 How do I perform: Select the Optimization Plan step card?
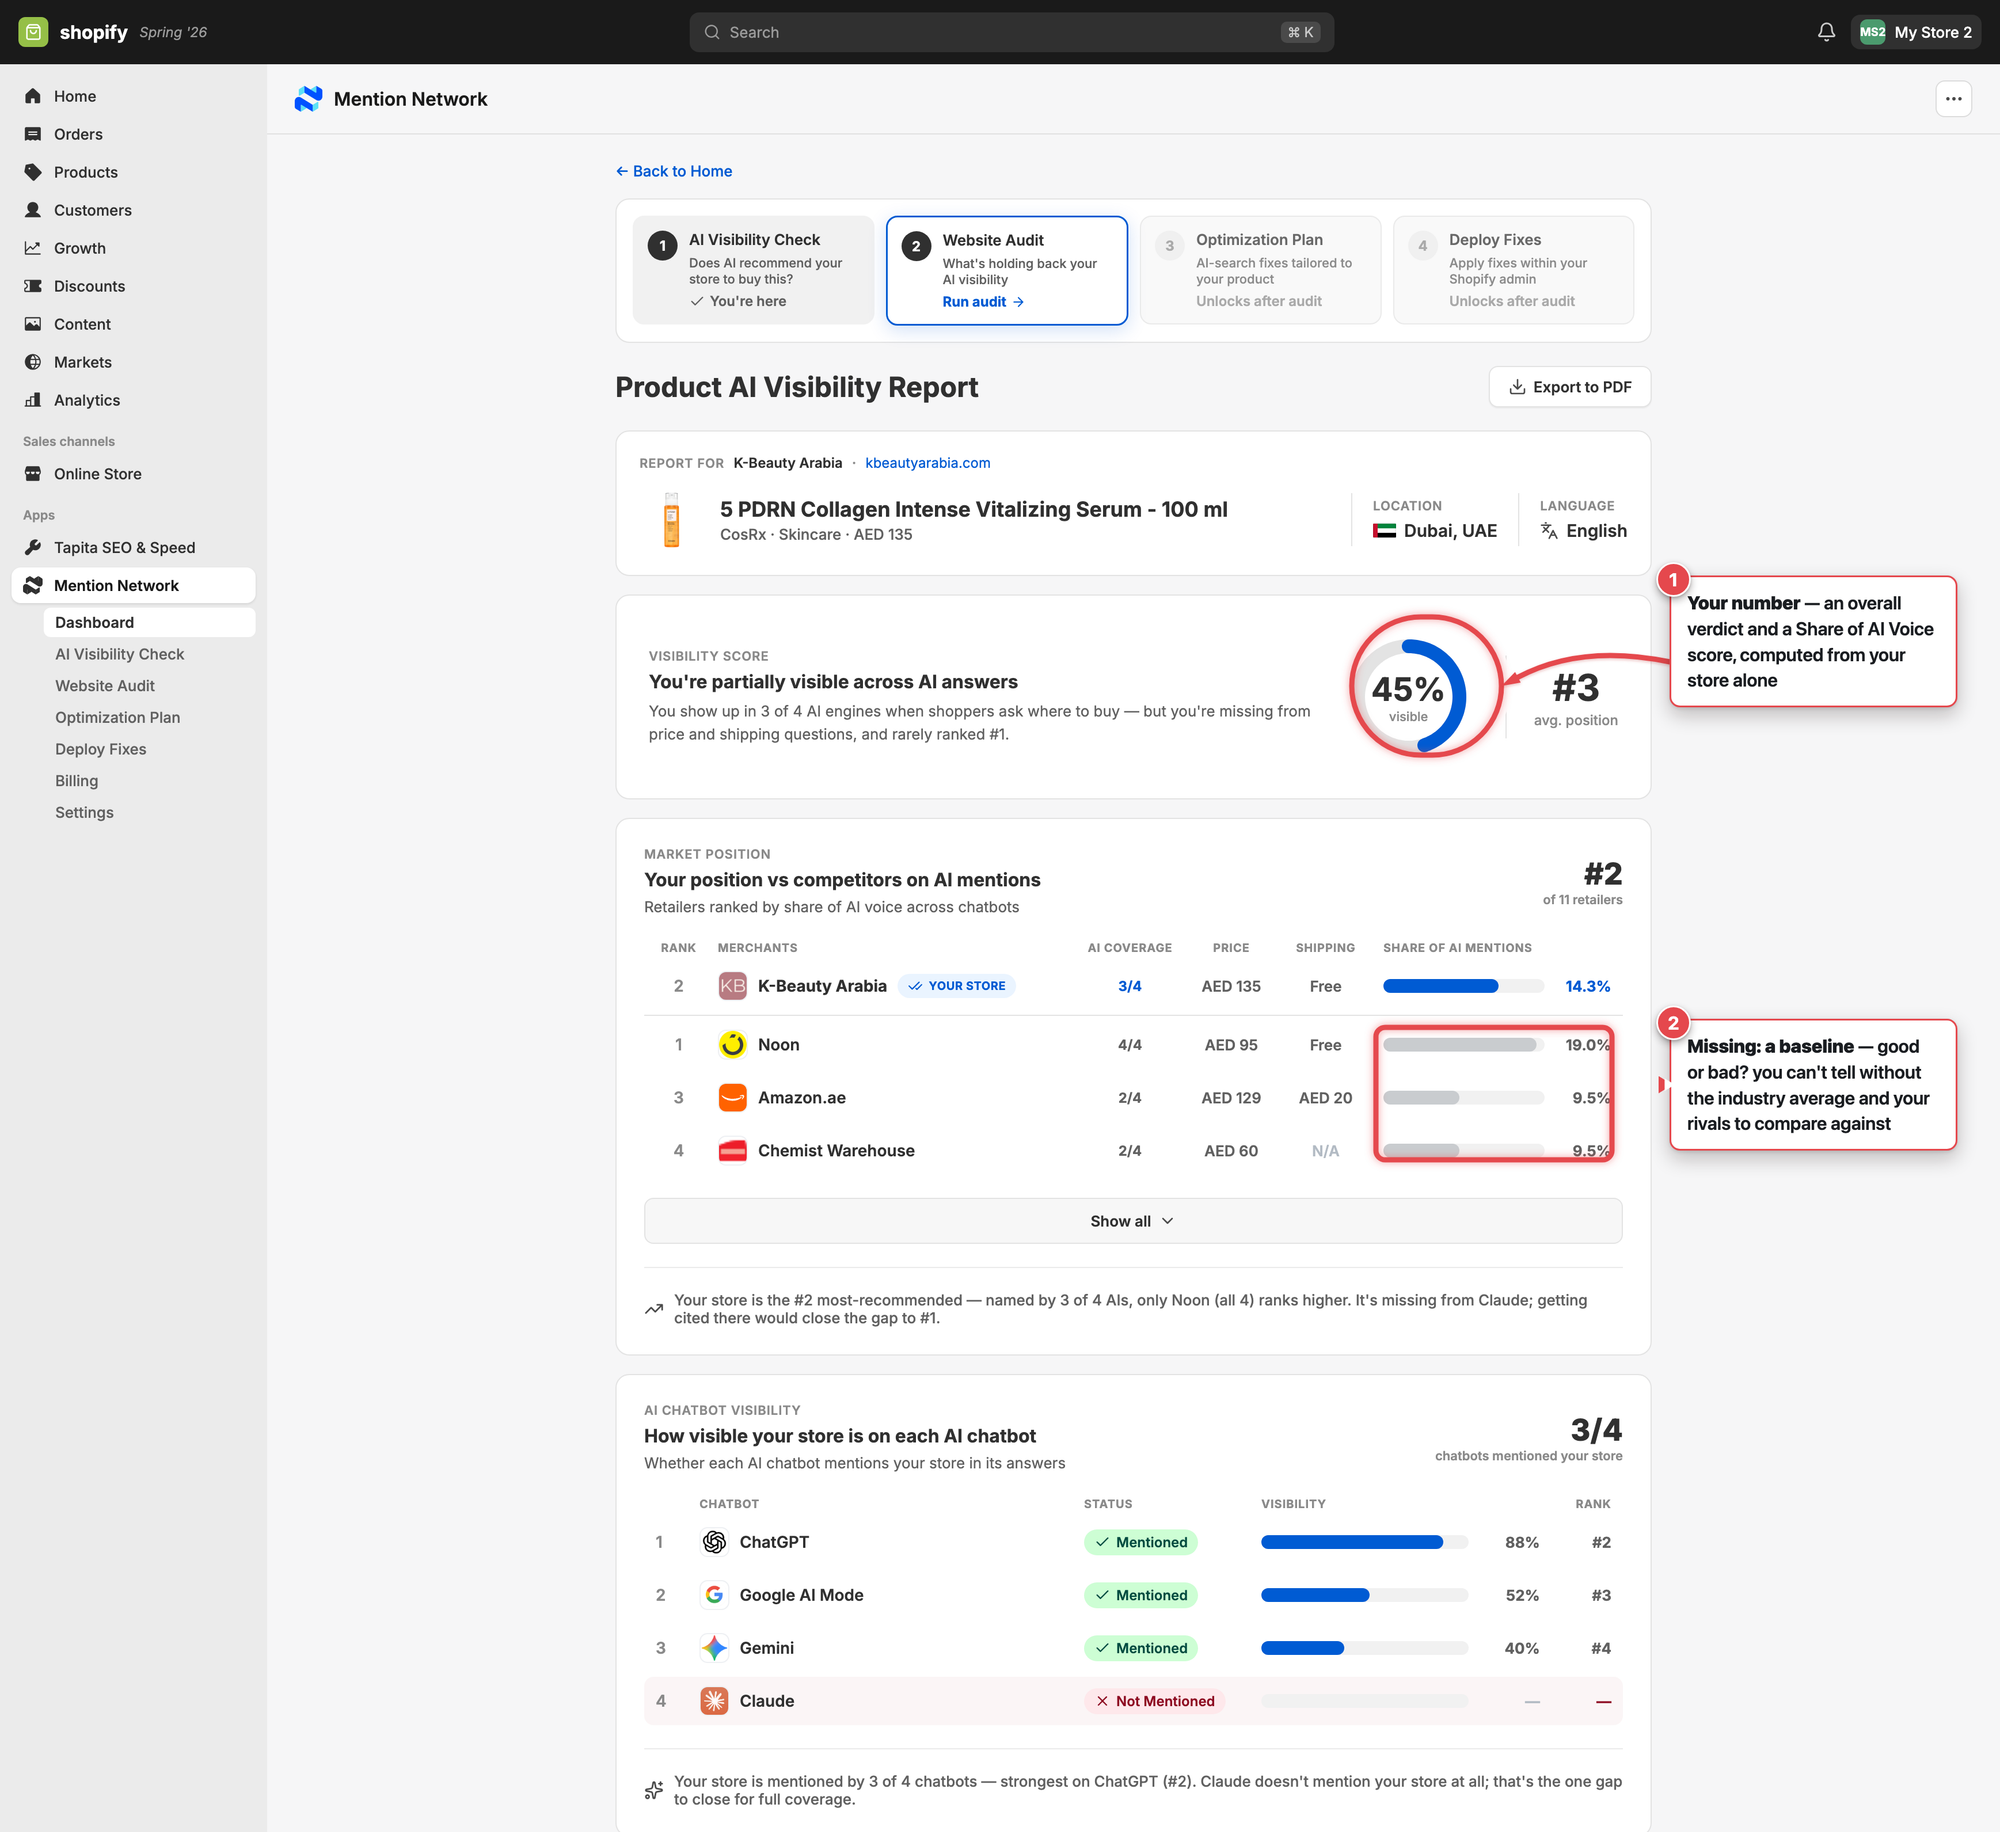(x=1260, y=270)
